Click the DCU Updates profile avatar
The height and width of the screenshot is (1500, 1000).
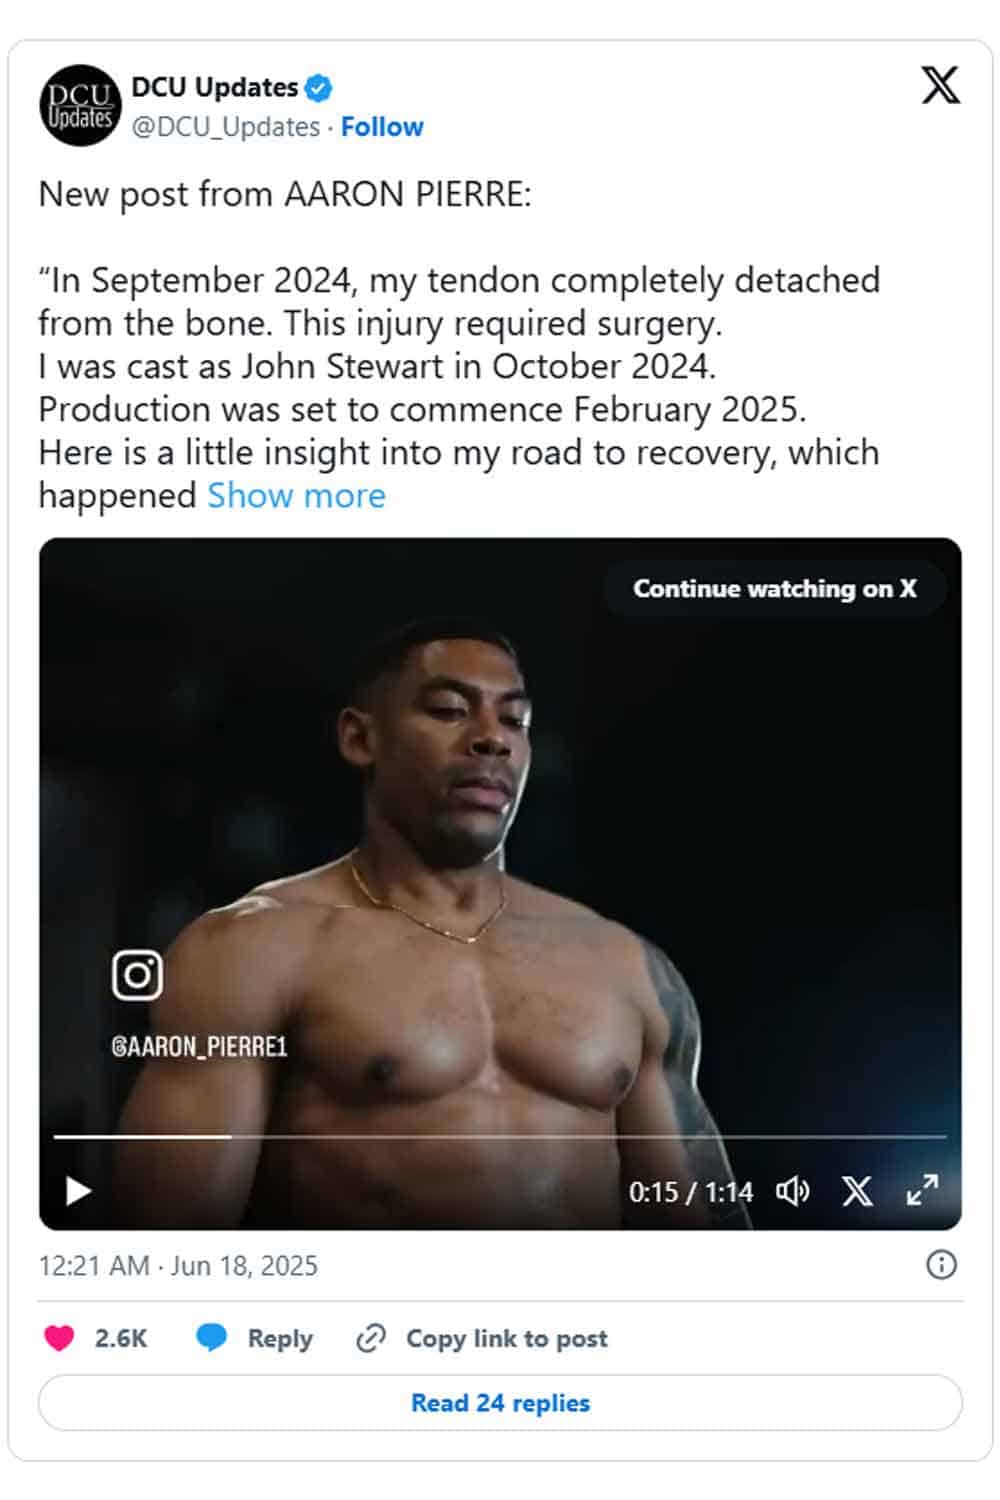[x=80, y=106]
